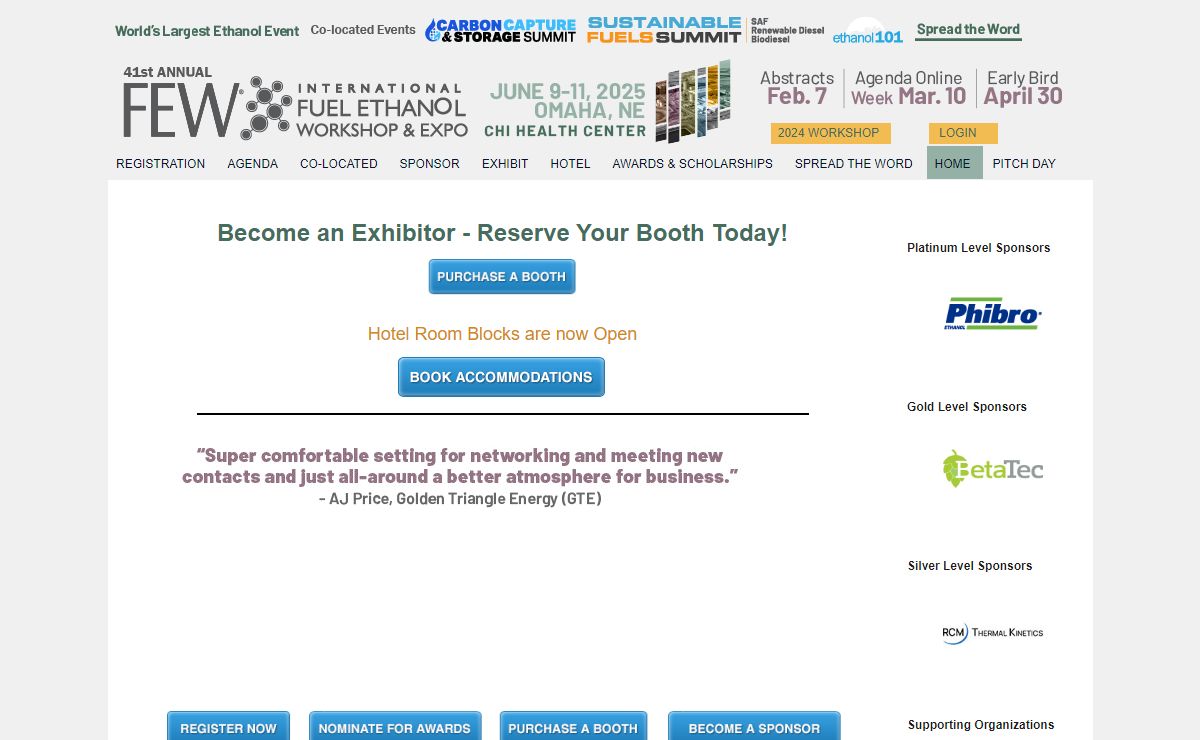
Task: Click the Book Accommodations button
Action: tap(501, 377)
